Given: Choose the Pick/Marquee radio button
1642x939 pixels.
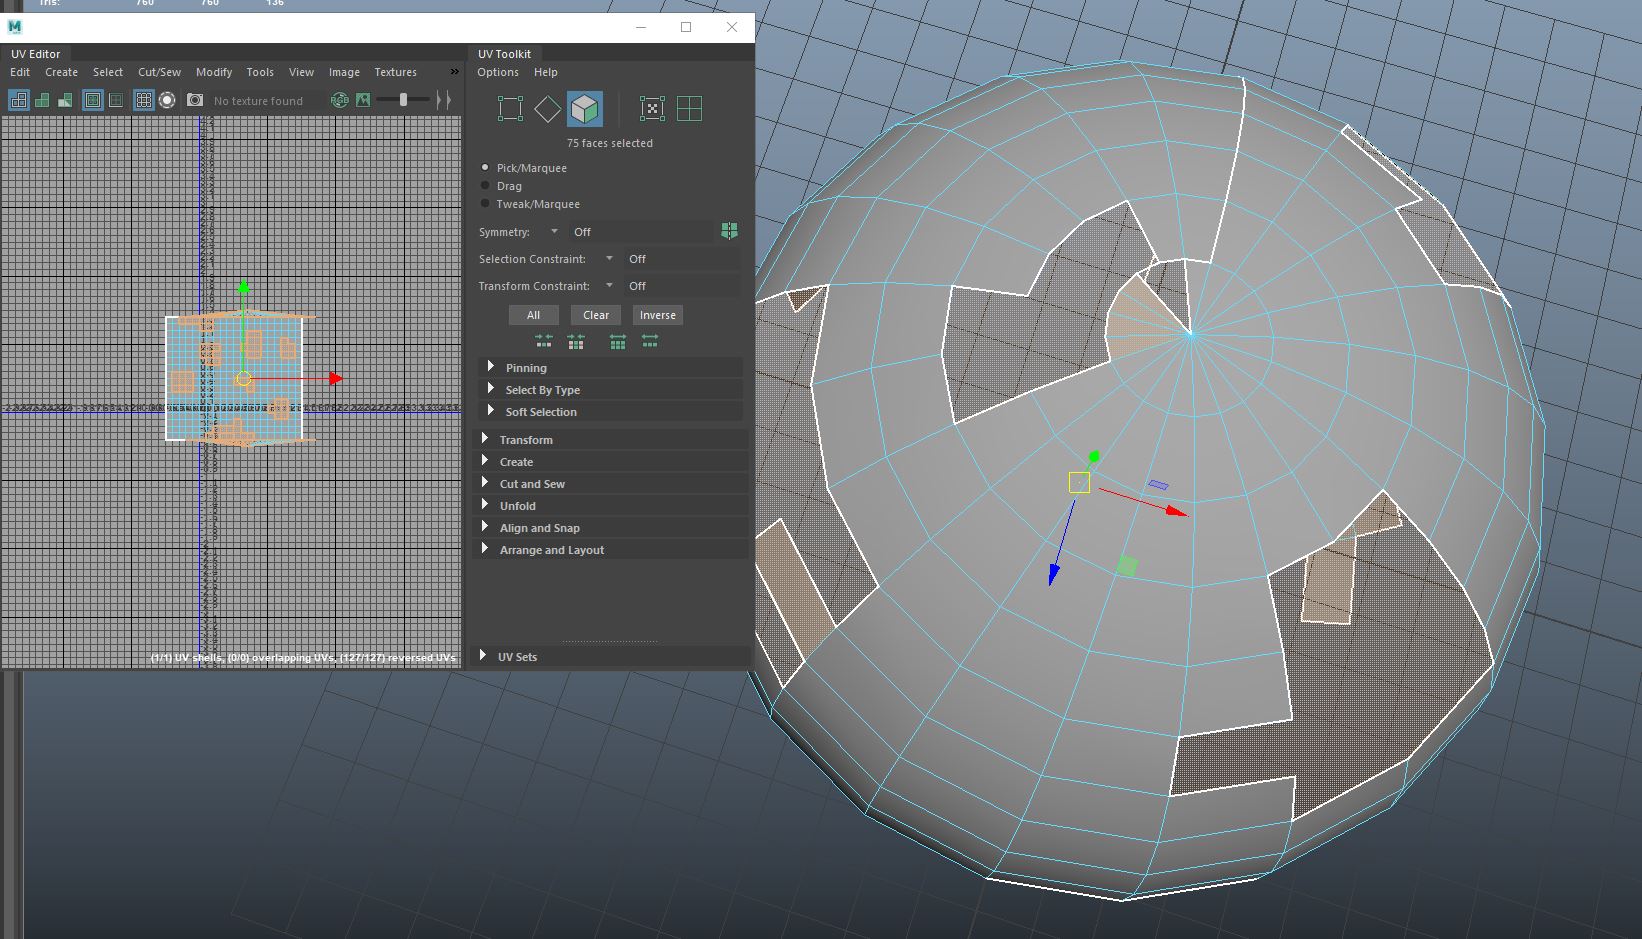Looking at the screenshot, I should (486, 168).
